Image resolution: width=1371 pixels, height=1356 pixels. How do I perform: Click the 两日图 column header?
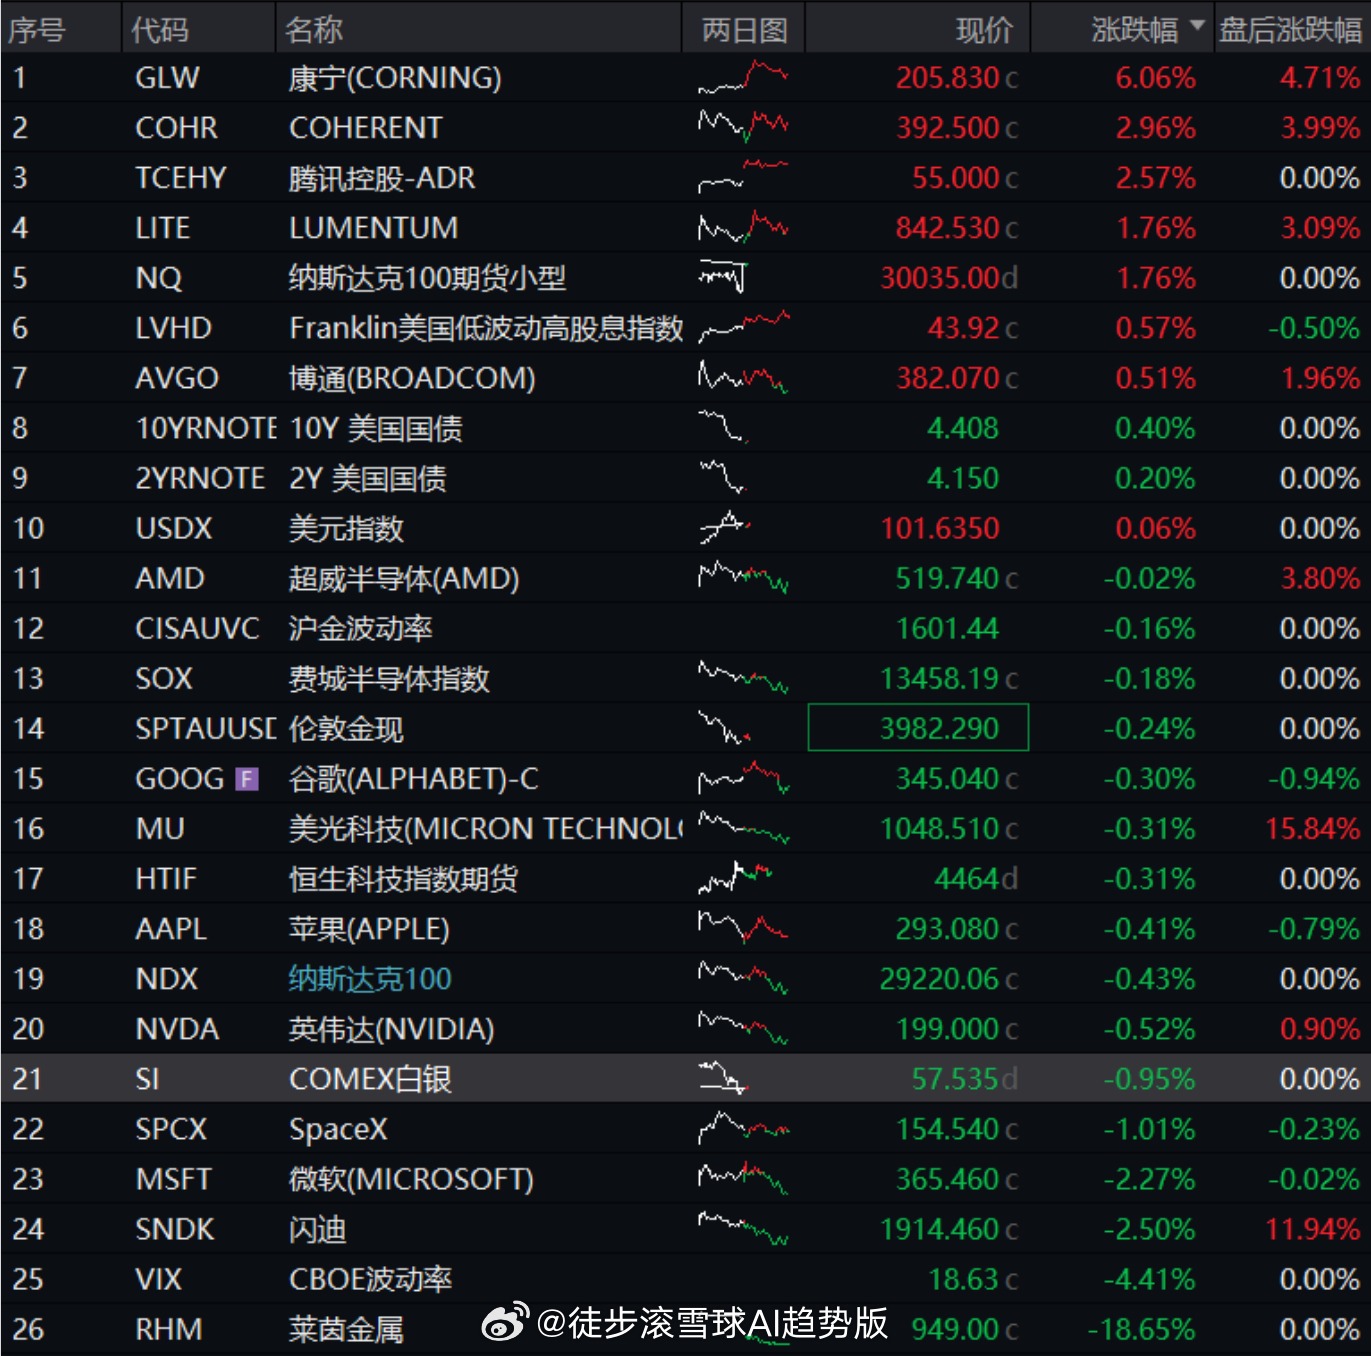pos(744,30)
